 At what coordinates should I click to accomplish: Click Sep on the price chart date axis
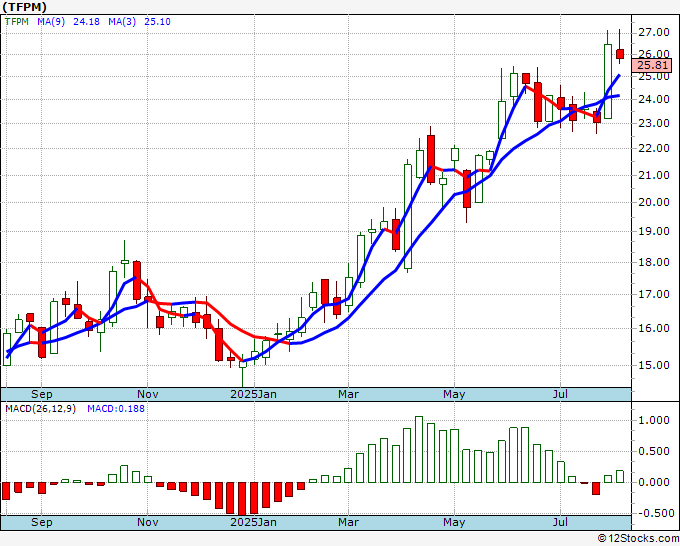click(42, 394)
